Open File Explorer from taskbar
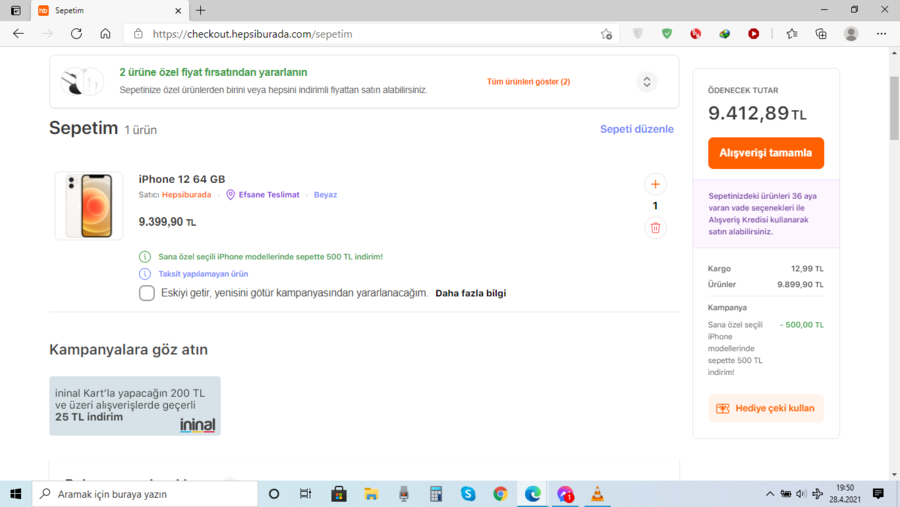The height and width of the screenshot is (507, 900). pyautogui.click(x=371, y=494)
